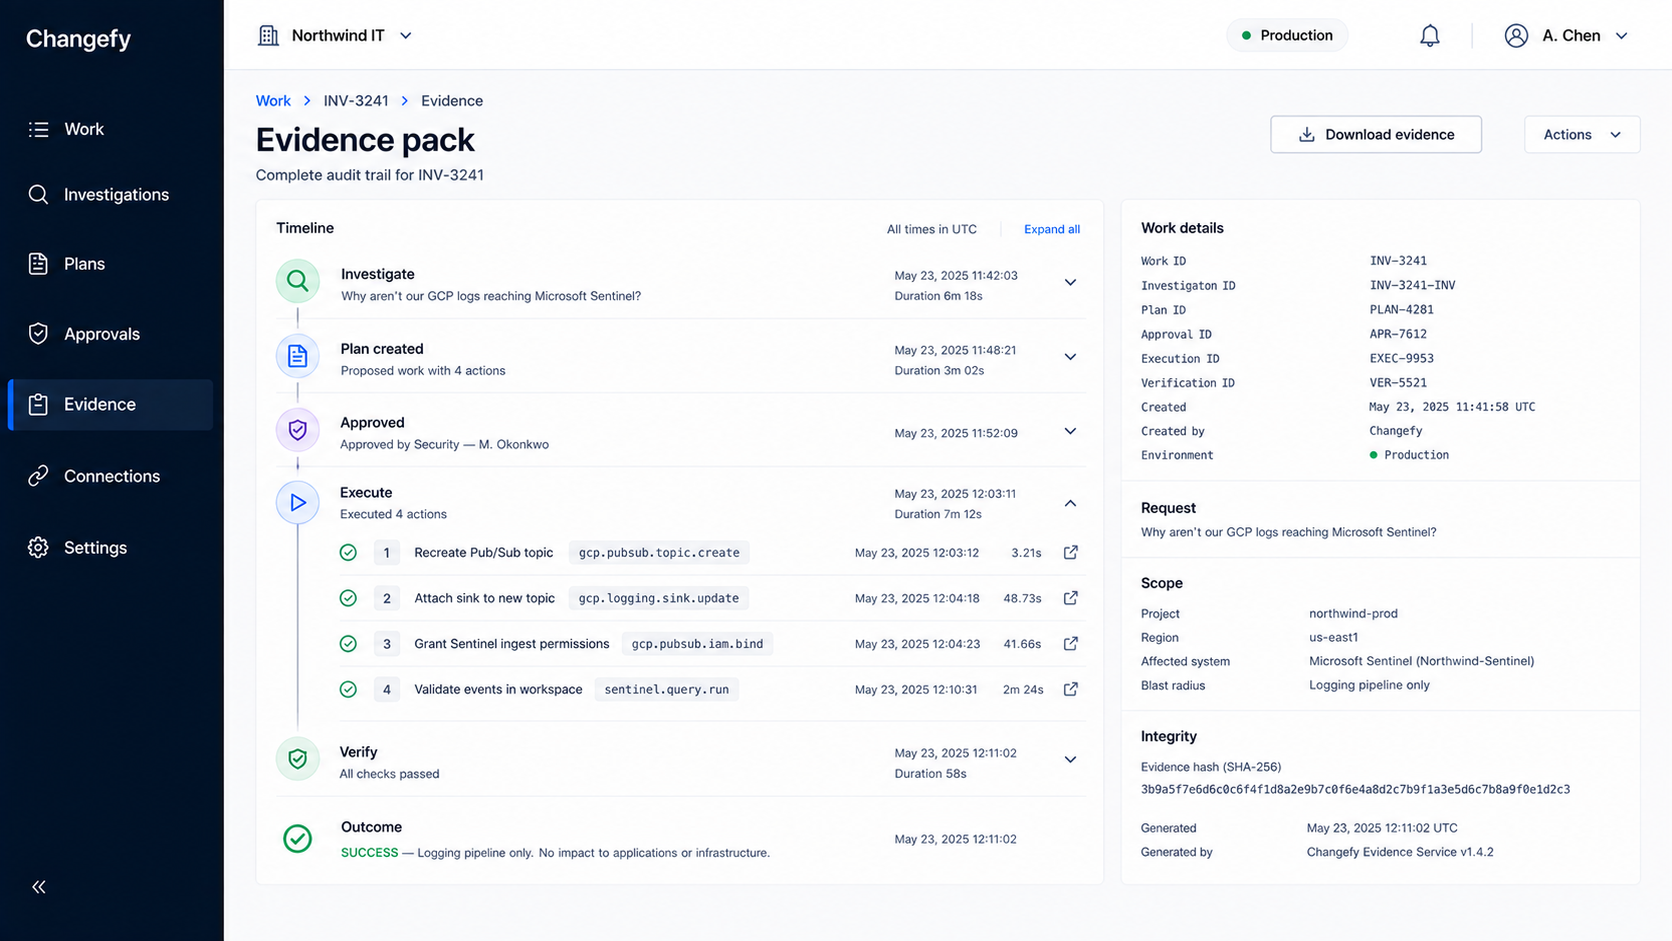Click the Plans document icon in sidebar
Screen dimensions: 1672x941
pyautogui.click(x=38, y=264)
